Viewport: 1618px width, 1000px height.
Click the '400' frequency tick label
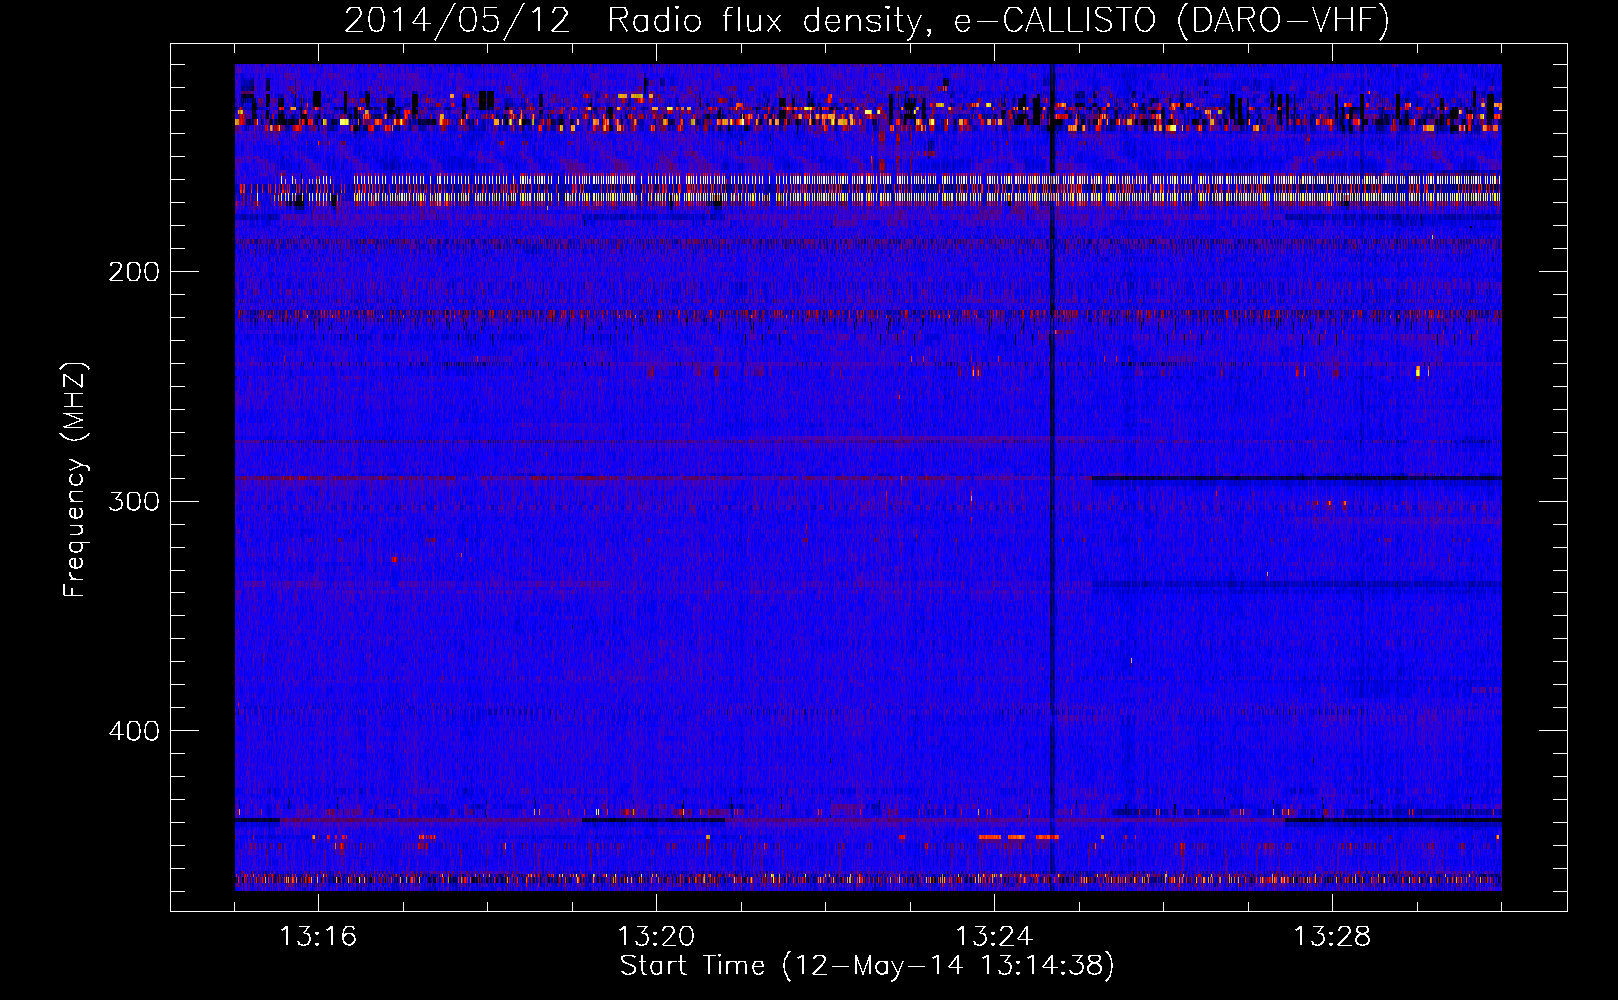coord(133,731)
